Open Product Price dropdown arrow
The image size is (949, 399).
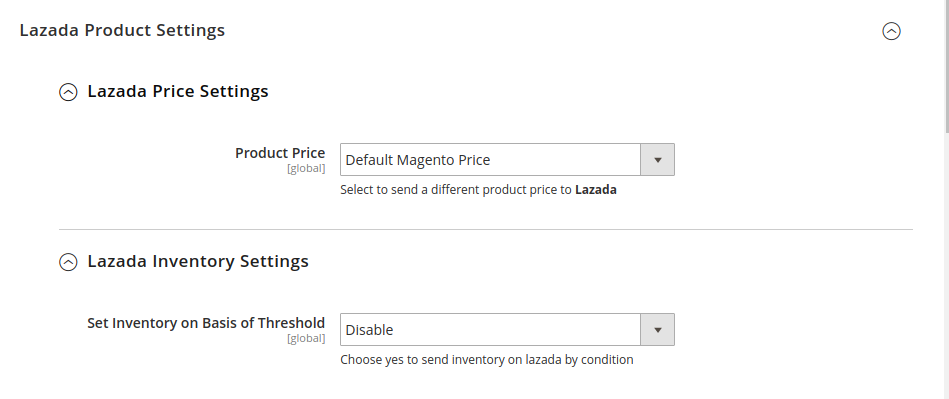pos(657,160)
